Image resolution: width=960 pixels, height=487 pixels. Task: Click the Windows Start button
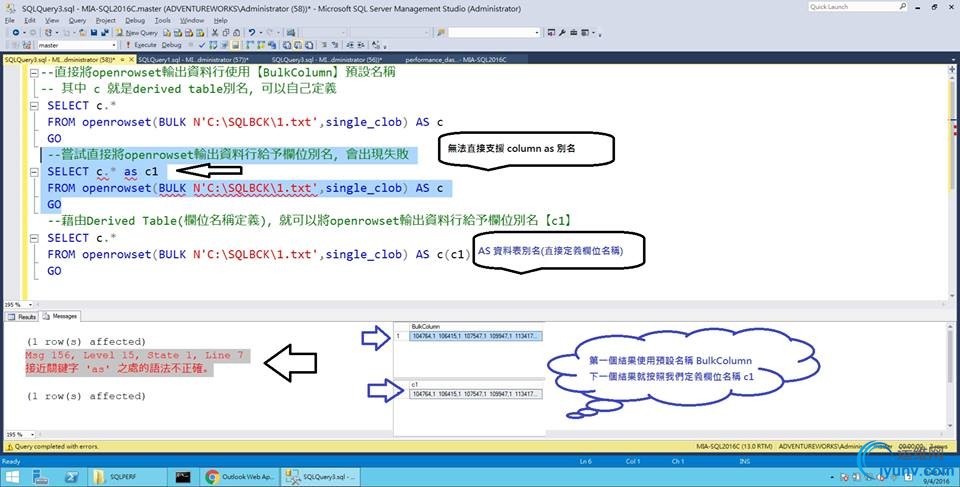[x=11, y=477]
